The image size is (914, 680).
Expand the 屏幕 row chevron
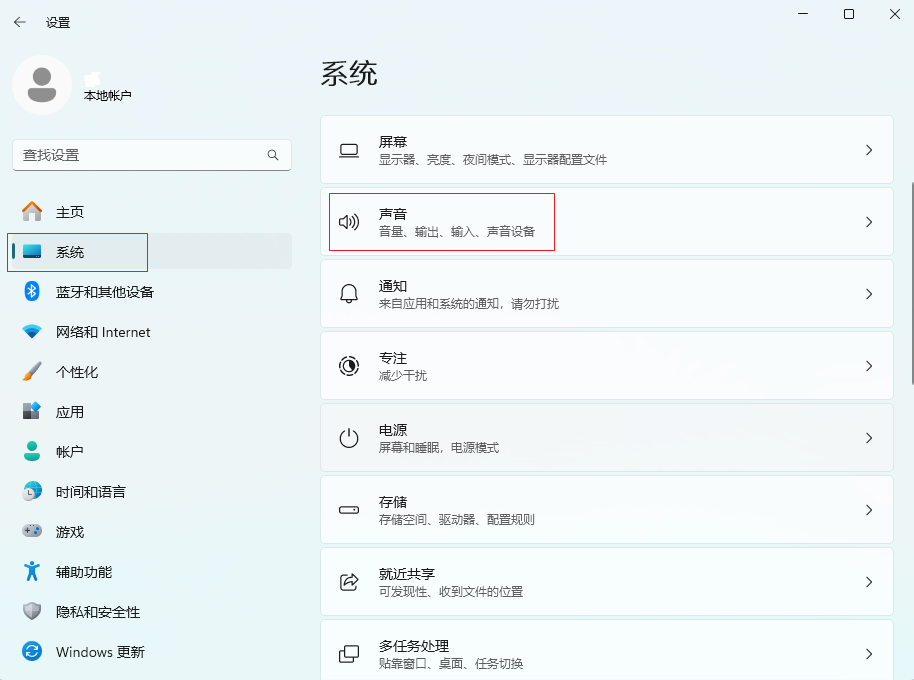[x=869, y=150]
